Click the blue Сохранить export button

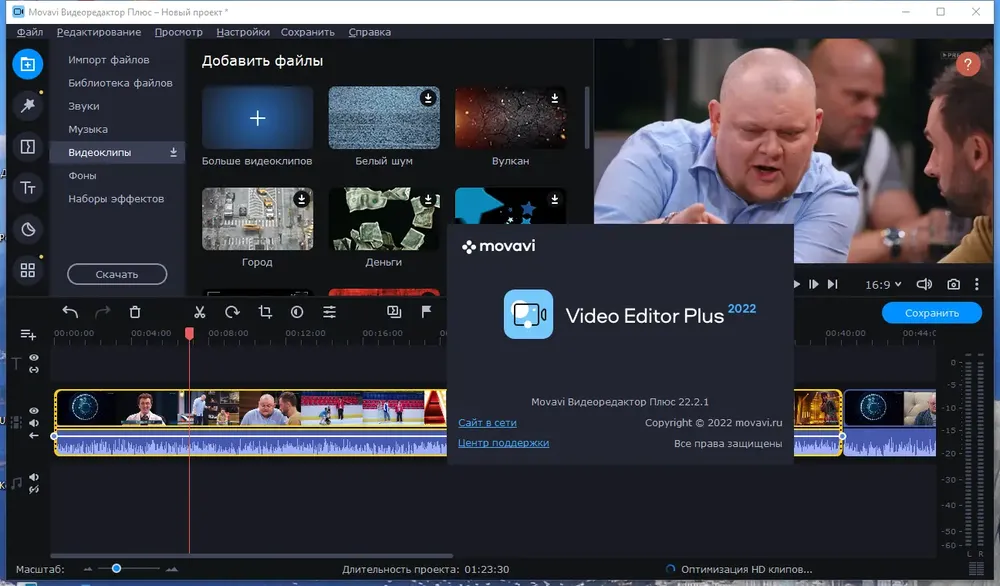931,312
